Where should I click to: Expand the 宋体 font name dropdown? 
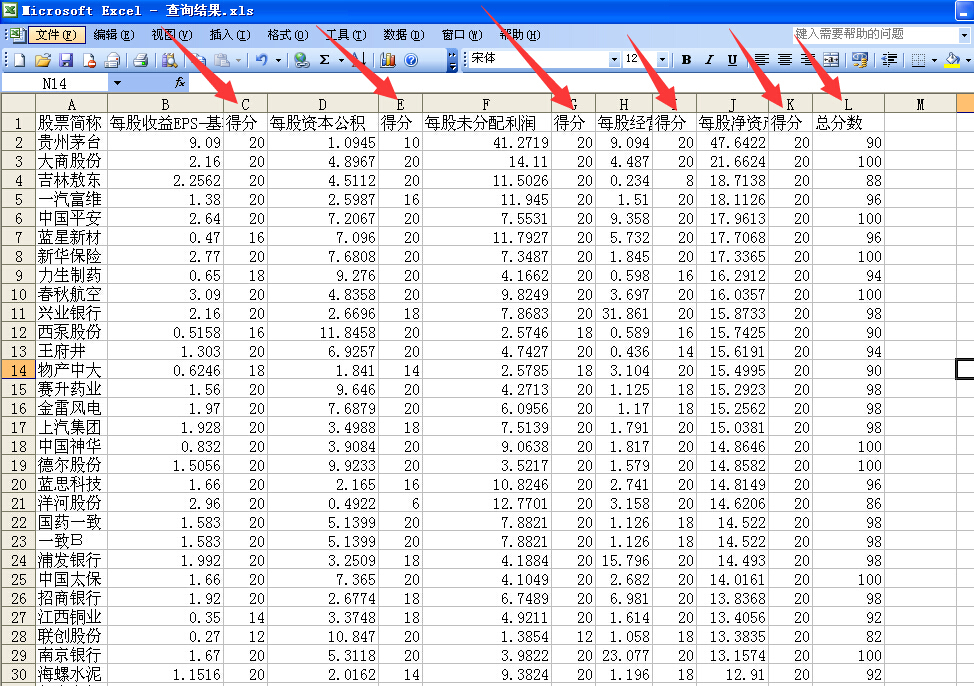click(x=614, y=60)
